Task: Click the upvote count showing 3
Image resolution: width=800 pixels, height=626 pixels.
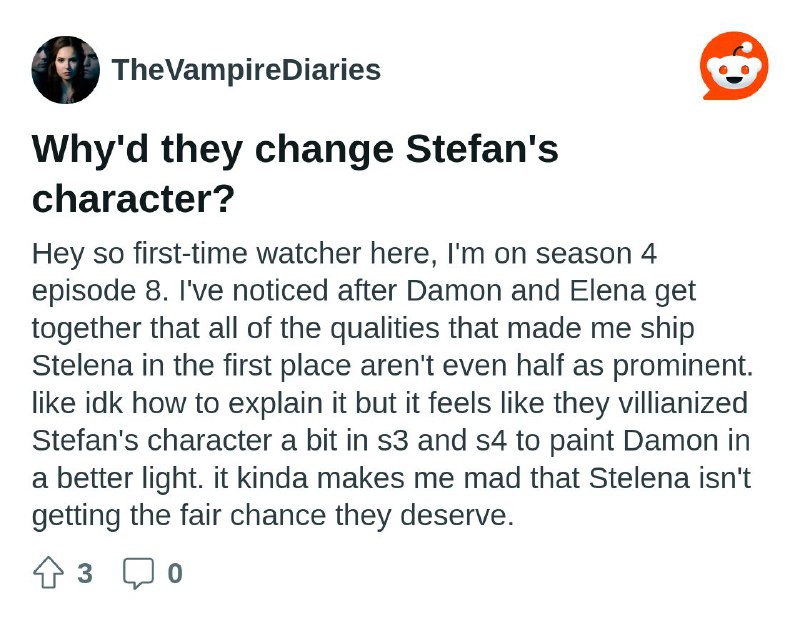Action: 85,573
